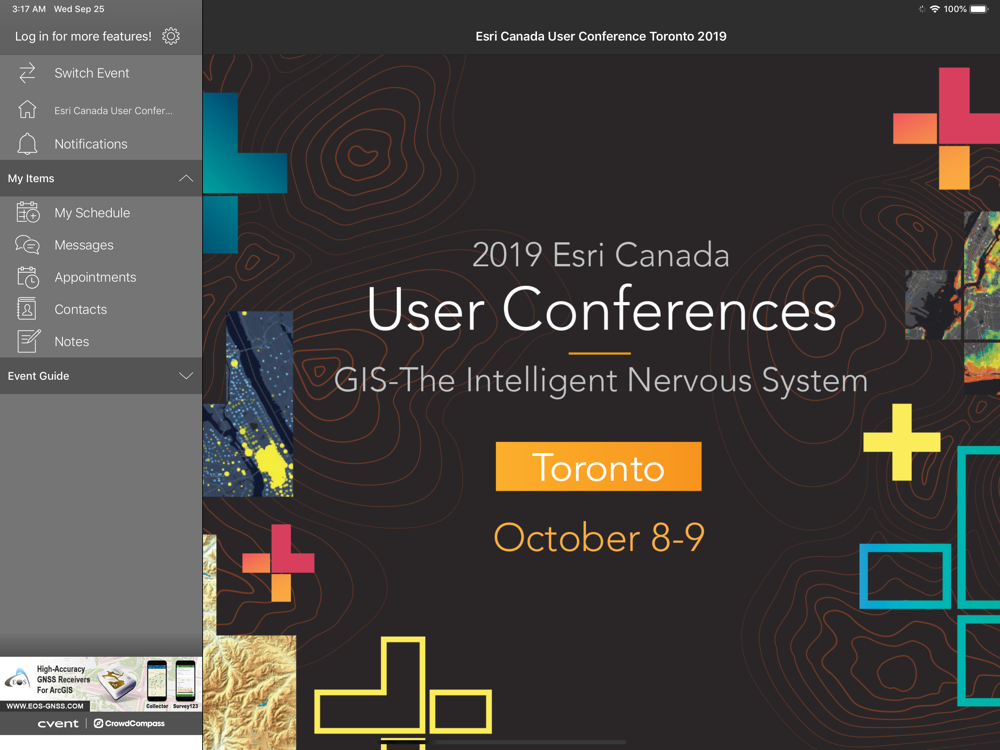Image resolution: width=1000 pixels, height=750 pixels.
Task: Open the EOS GNSS Receivers ad banner
Action: tap(101, 684)
